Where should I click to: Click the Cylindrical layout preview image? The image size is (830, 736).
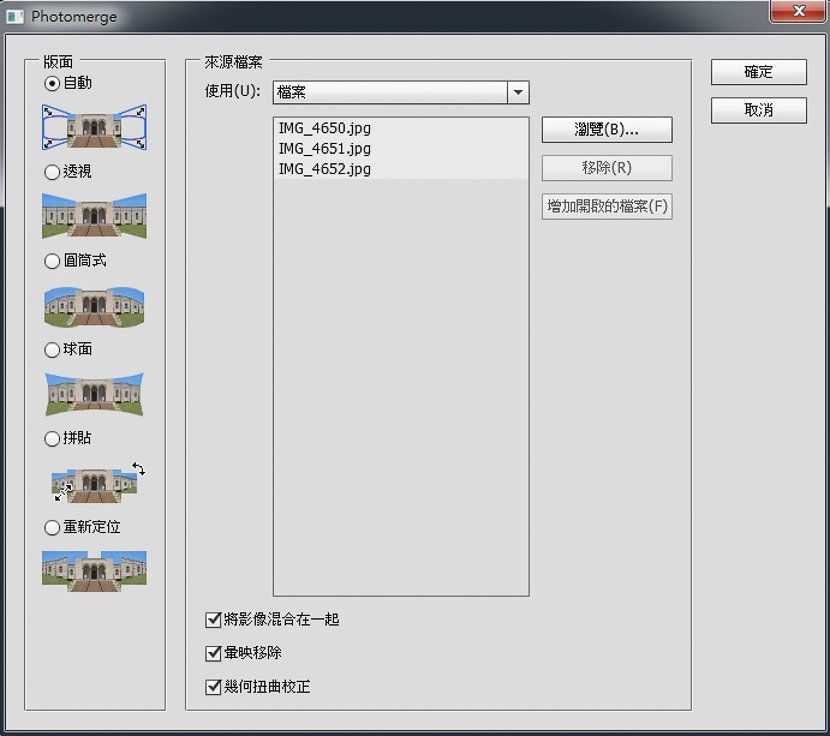tap(94, 306)
